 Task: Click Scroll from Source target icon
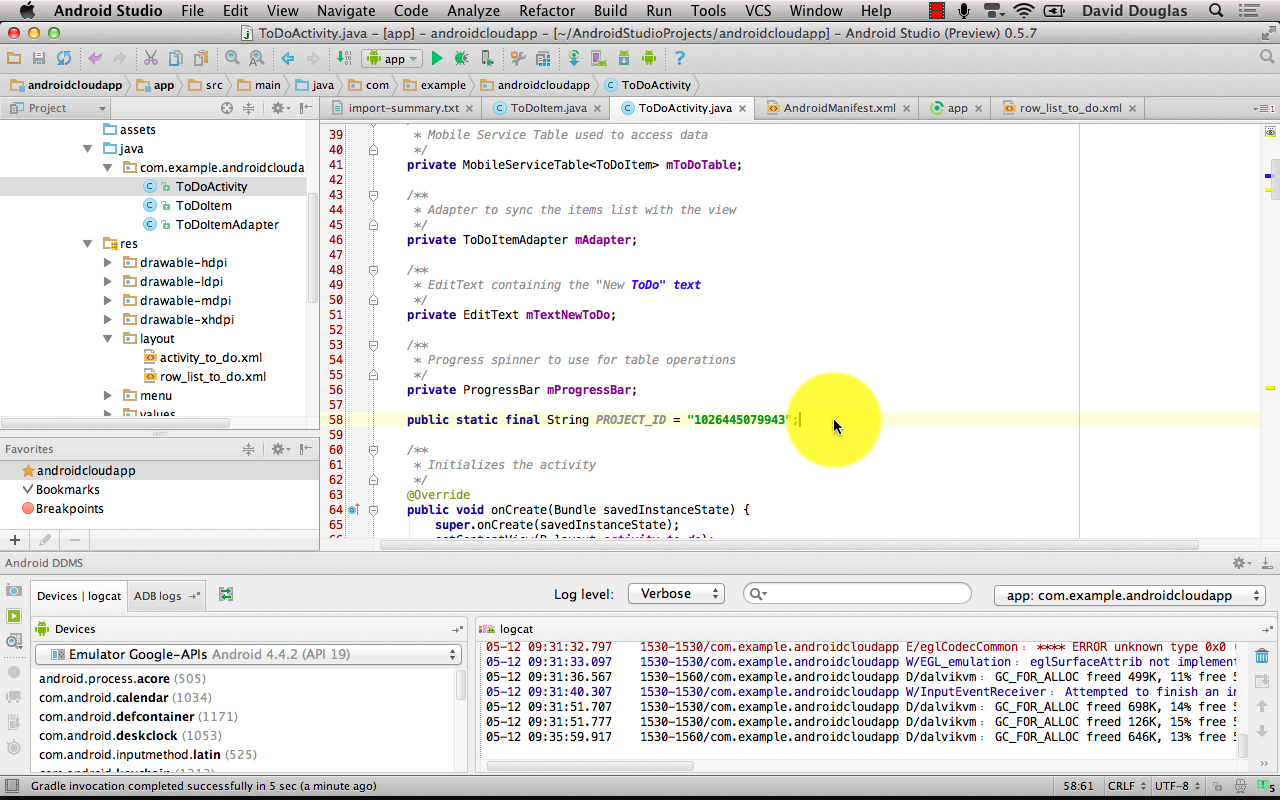click(227, 108)
